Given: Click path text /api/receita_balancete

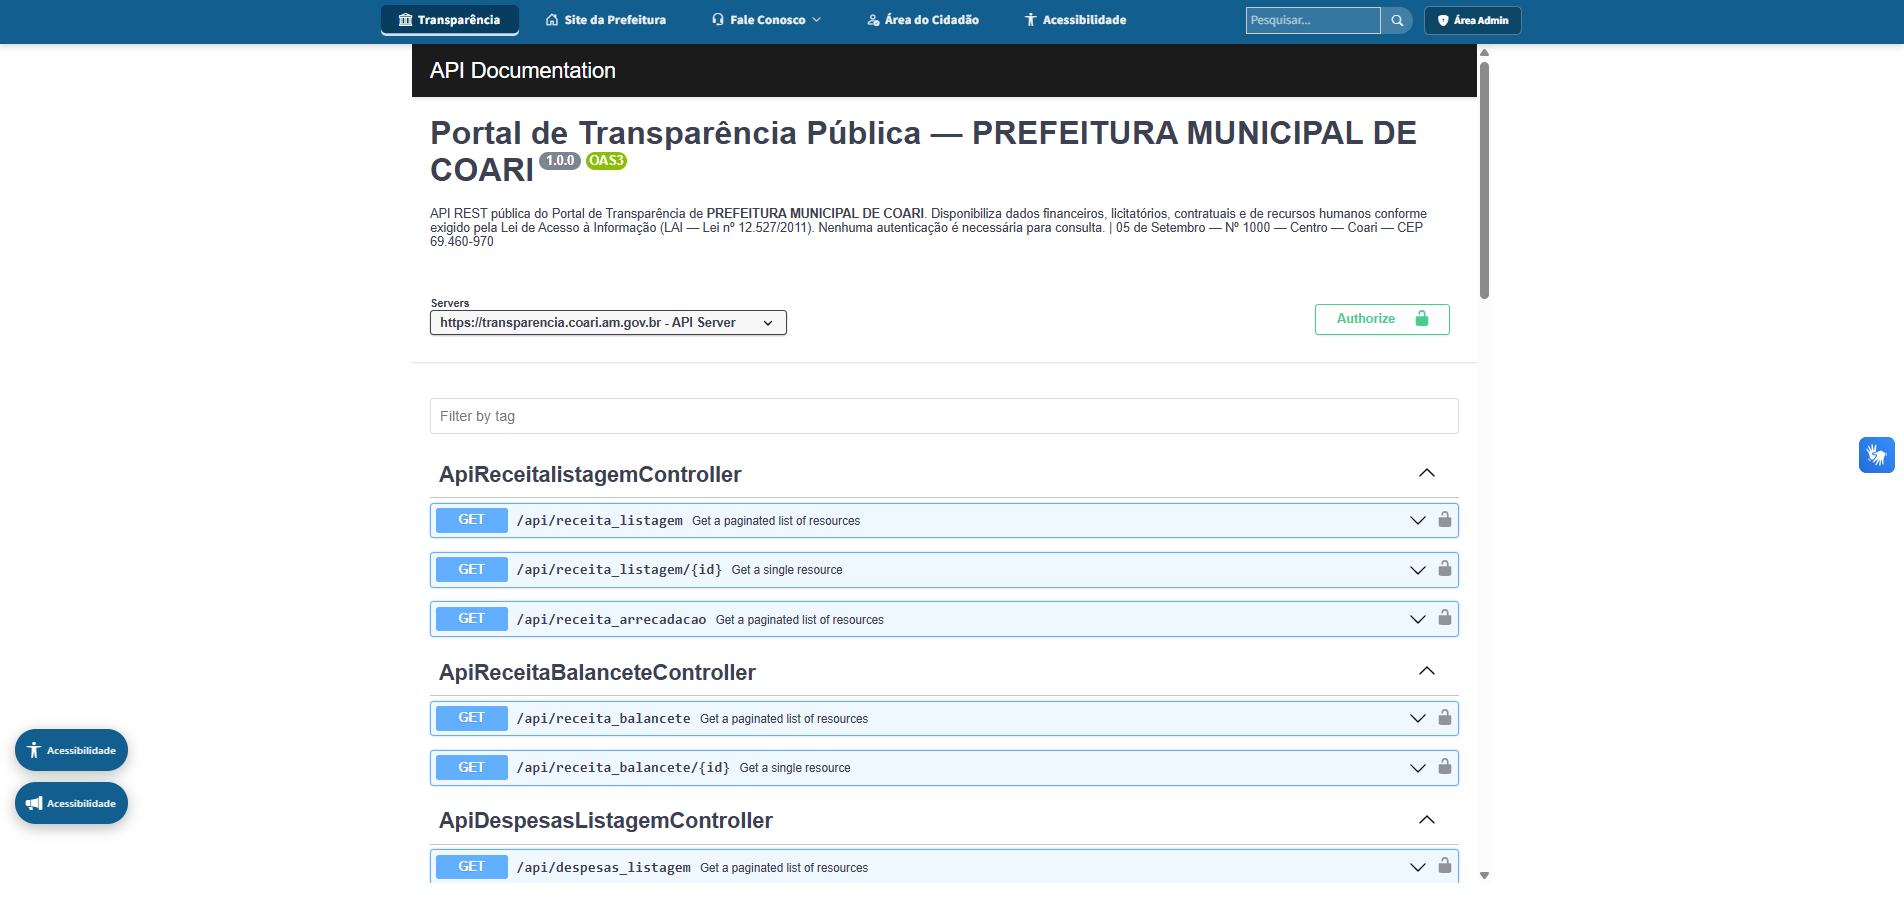Looking at the screenshot, I should [603, 719].
